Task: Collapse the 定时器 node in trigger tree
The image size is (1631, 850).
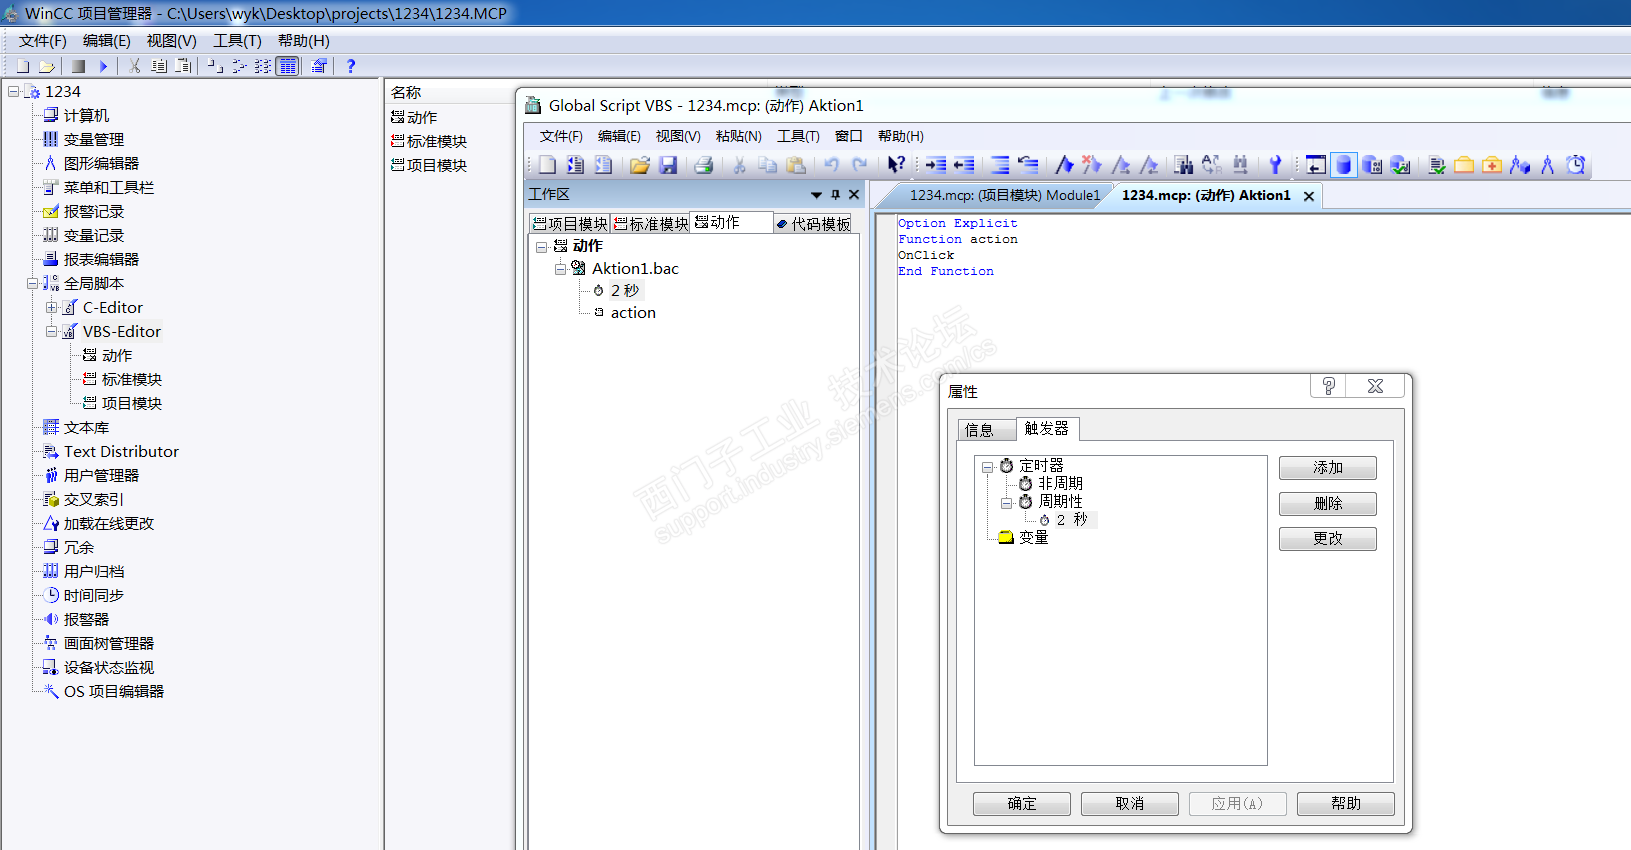Action: (987, 467)
